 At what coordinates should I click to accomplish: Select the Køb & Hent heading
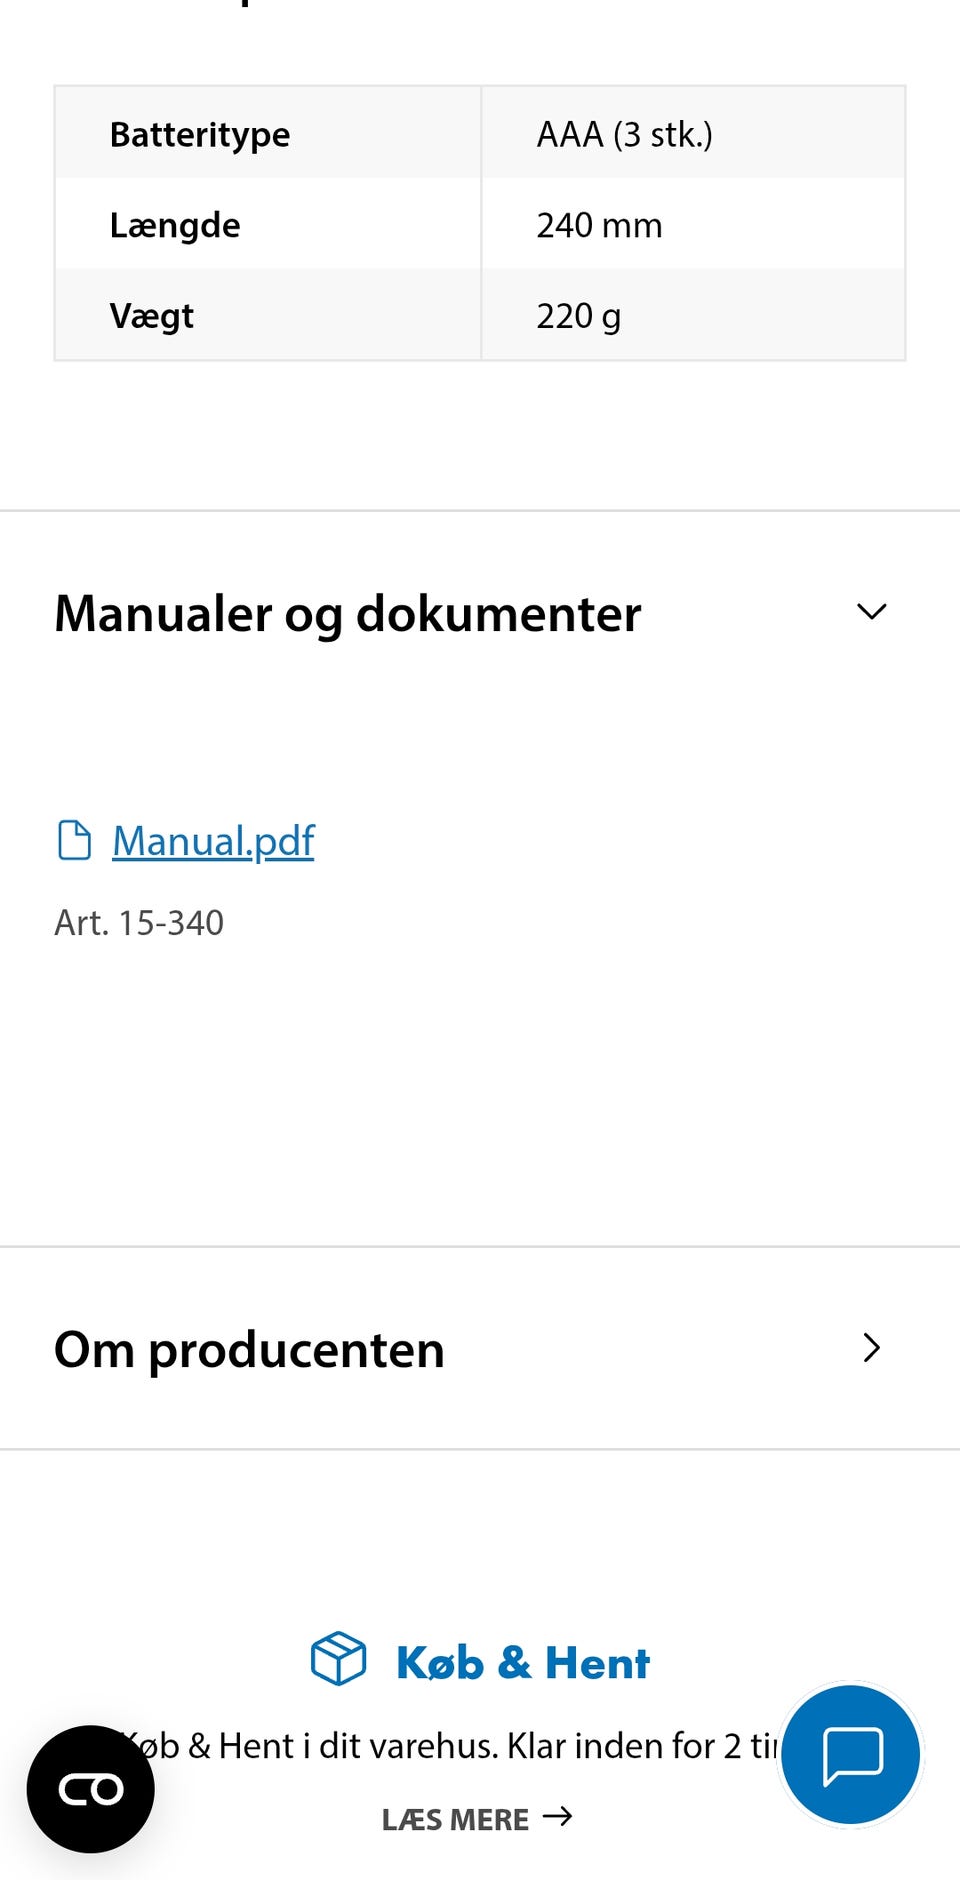[x=523, y=1663]
